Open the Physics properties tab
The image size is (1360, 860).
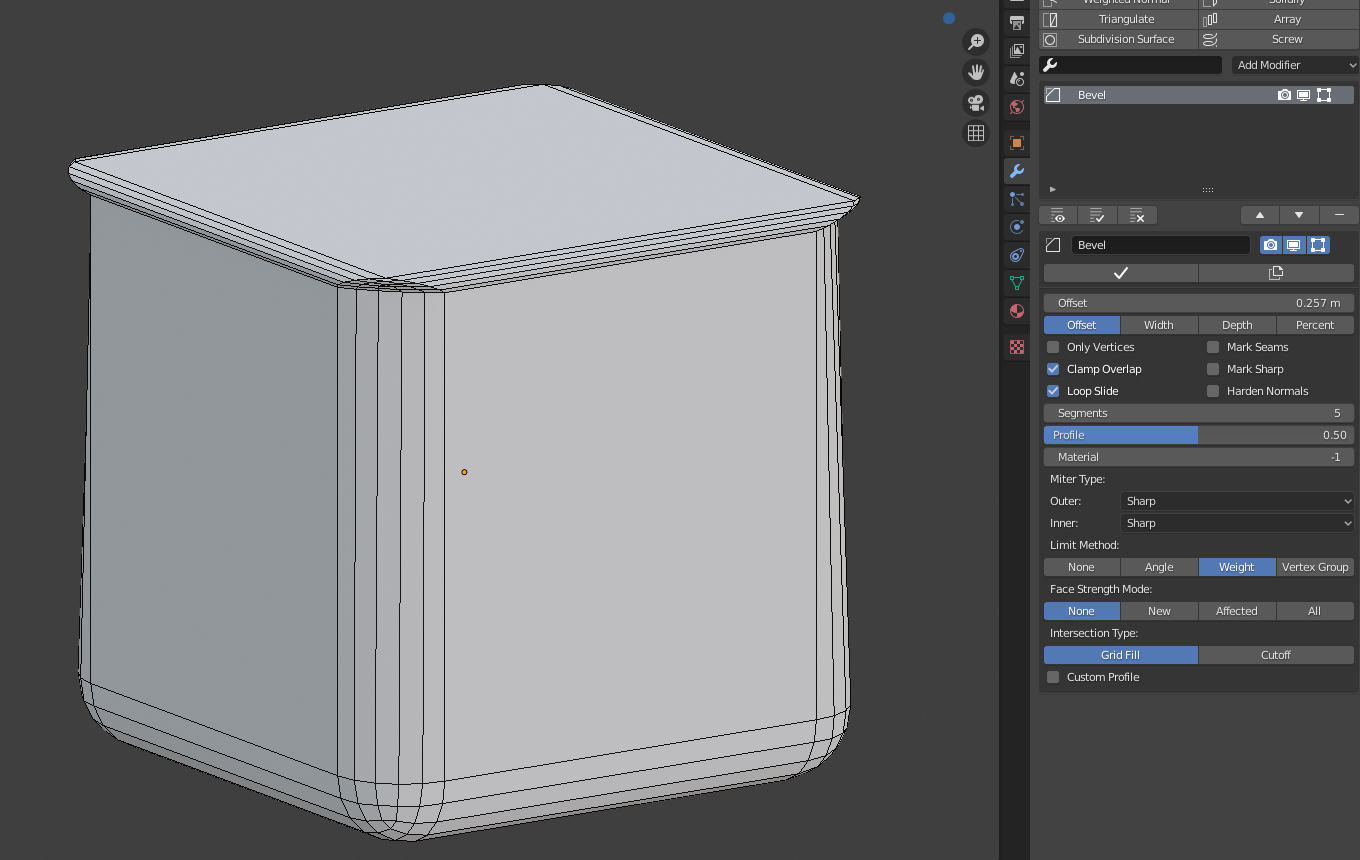point(1017,227)
